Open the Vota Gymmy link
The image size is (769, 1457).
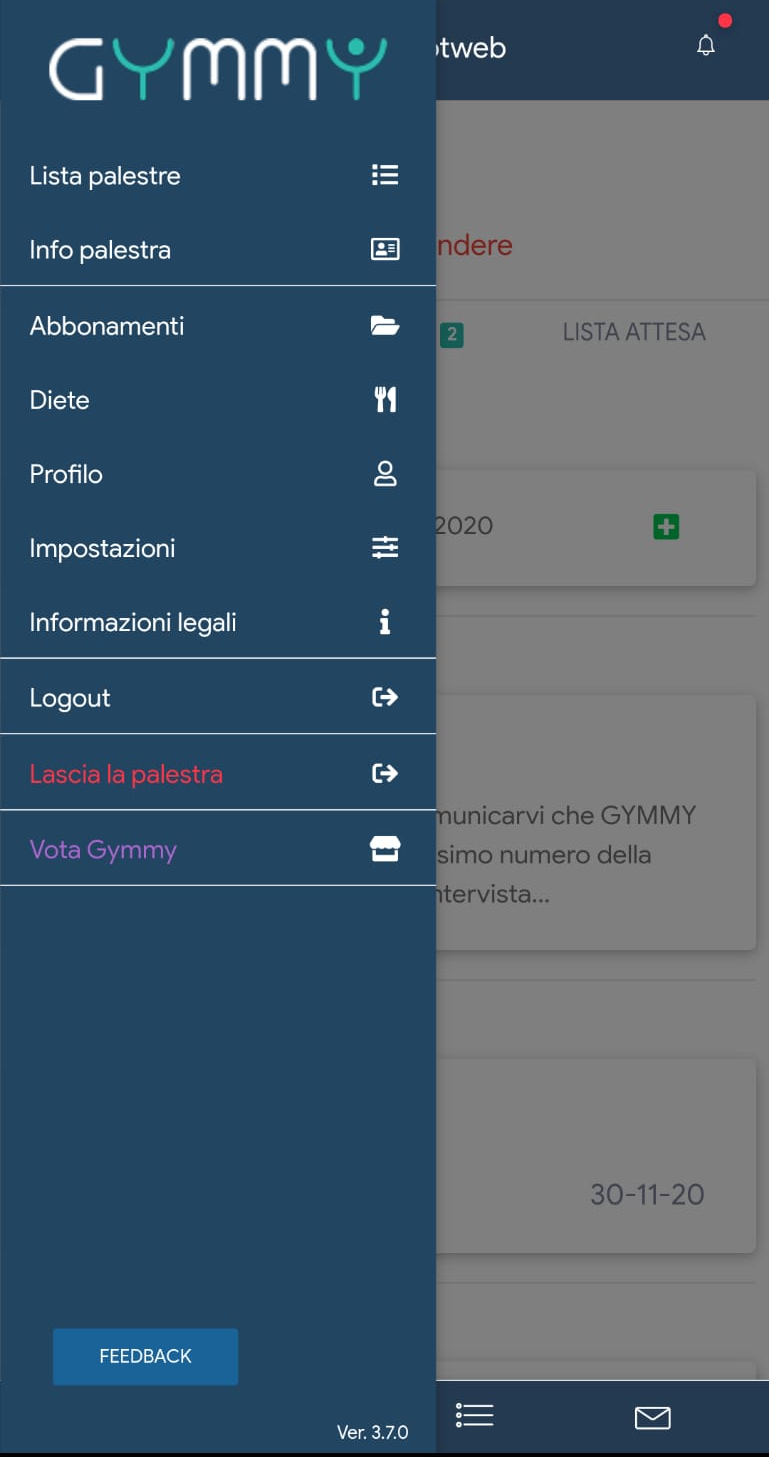click(x=103, y=849)
